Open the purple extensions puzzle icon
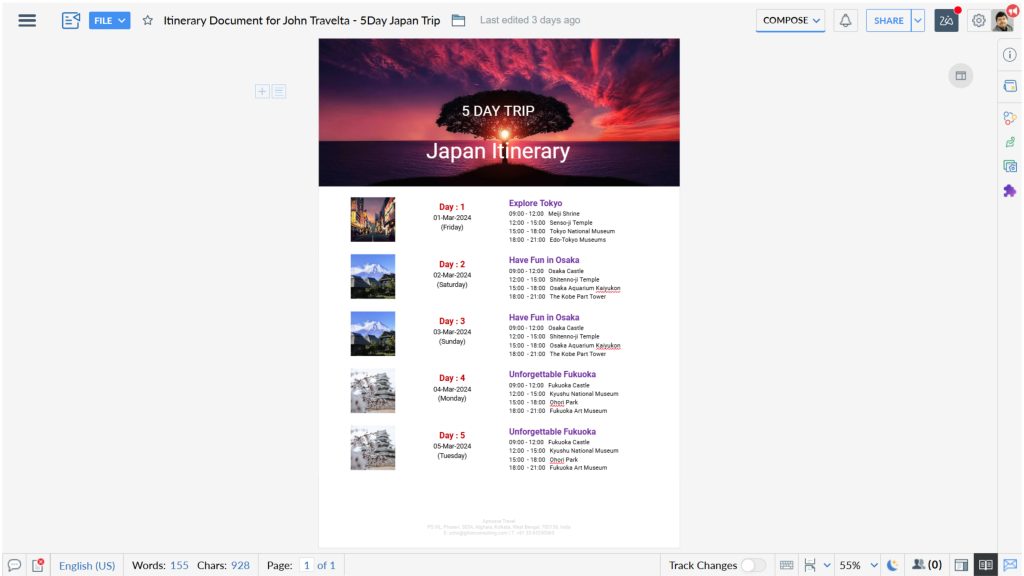Screen dimensions: 1024x576 (1010, 191)
